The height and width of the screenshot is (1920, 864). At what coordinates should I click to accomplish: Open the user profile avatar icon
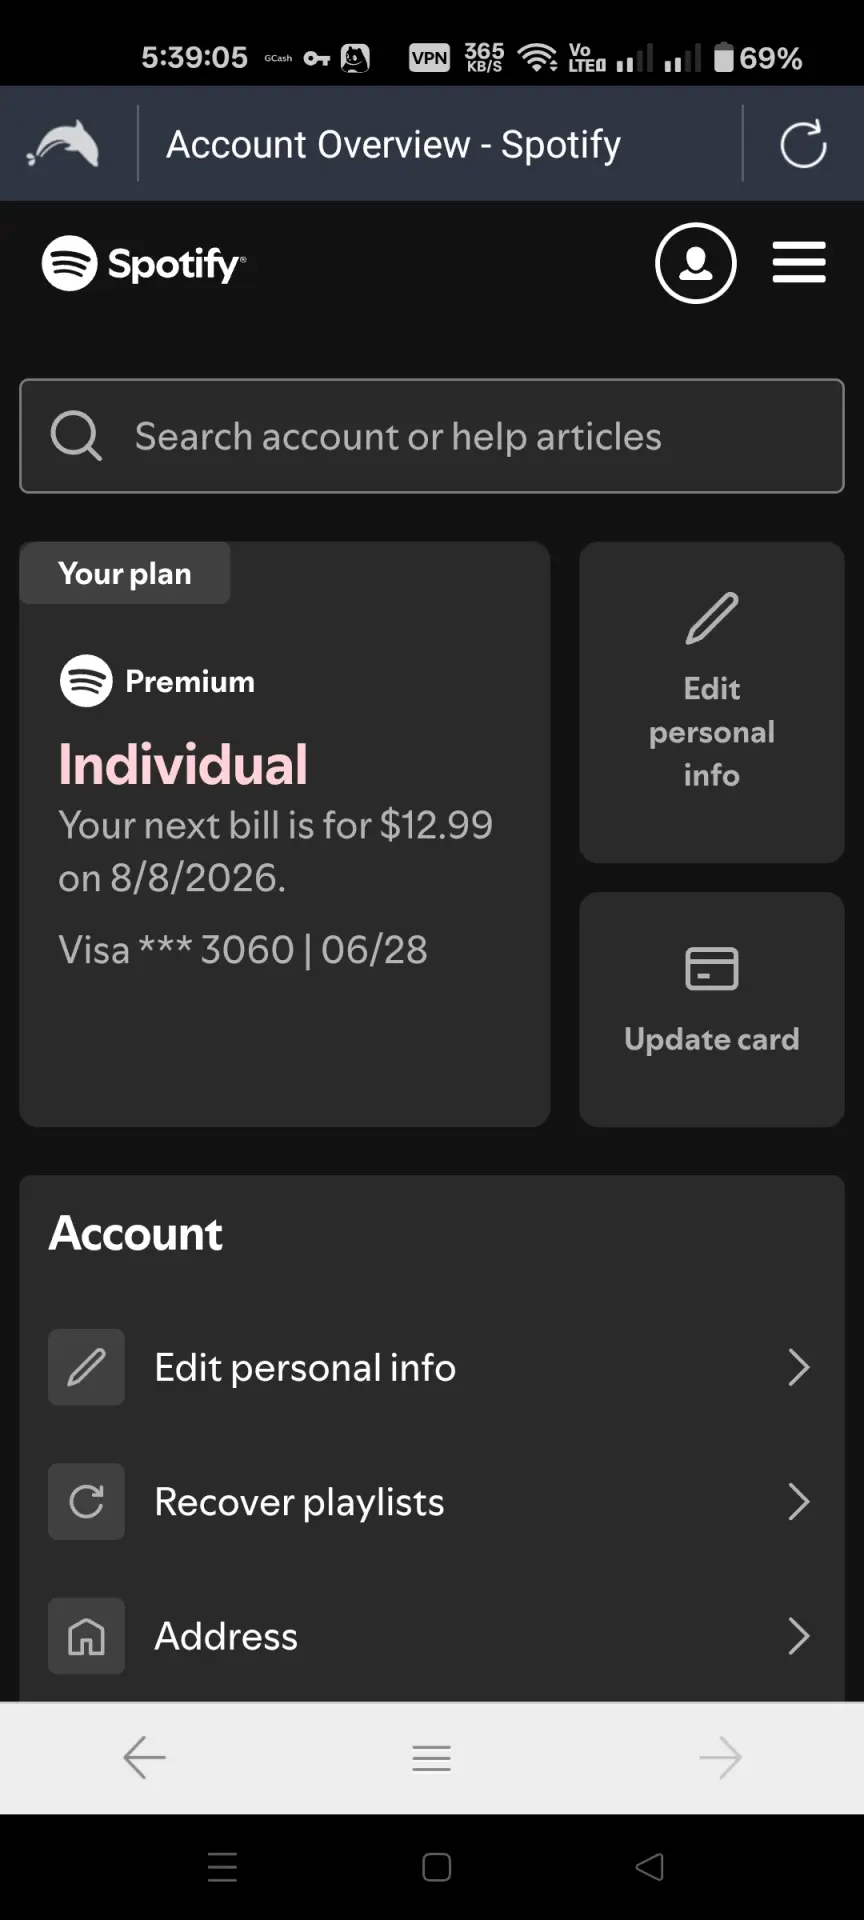point(696,263)
